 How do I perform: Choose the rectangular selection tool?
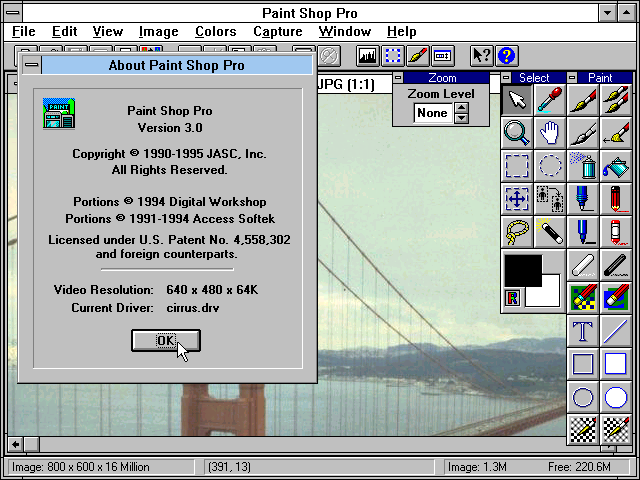click(517, 166)
